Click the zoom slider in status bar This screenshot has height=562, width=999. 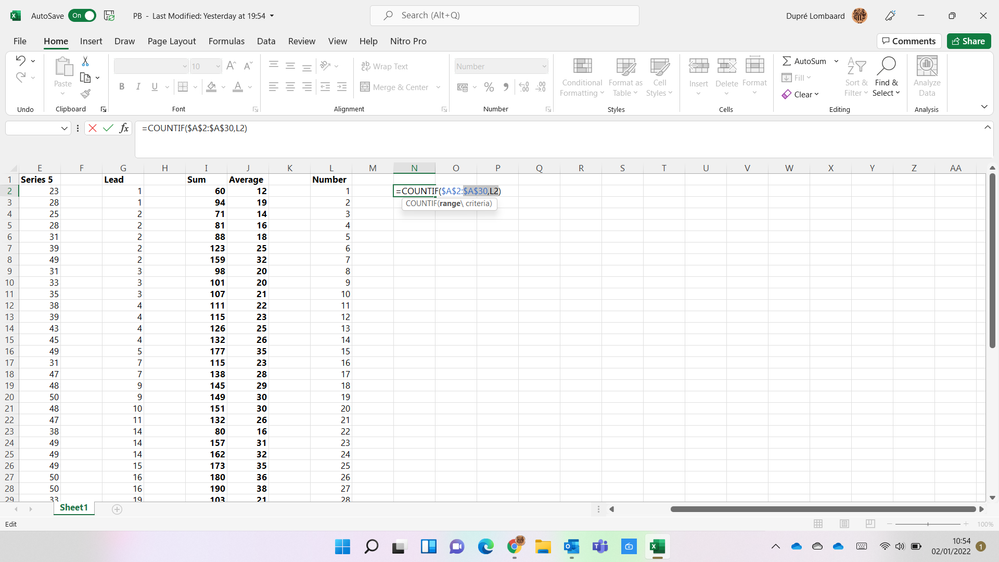tap(928, 524)
